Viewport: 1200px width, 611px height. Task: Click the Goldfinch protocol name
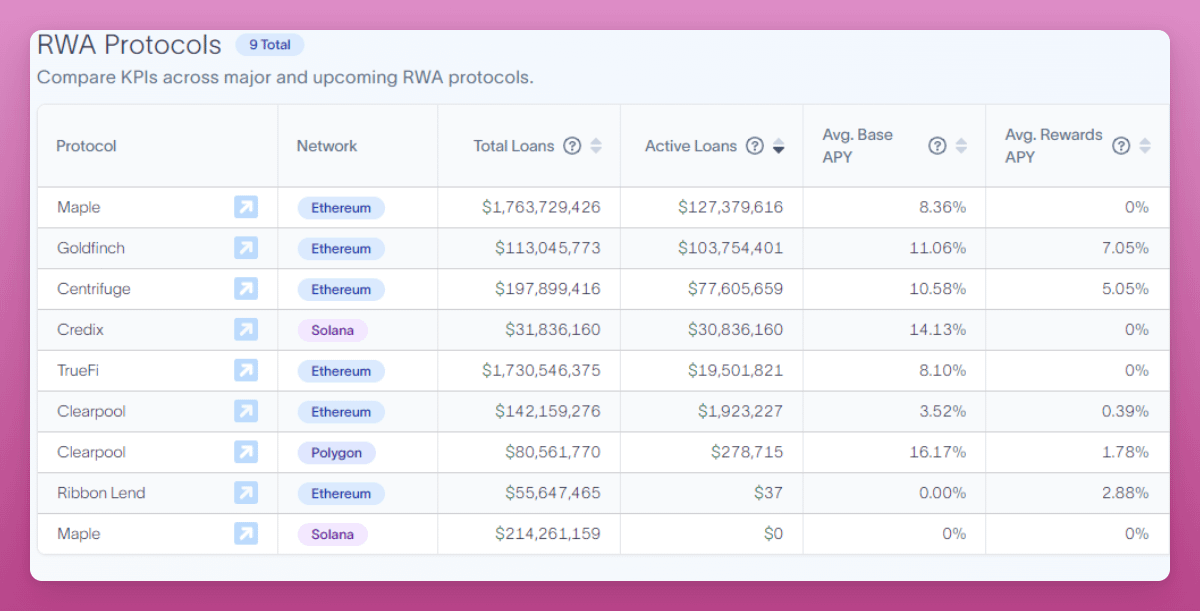(91, 248)
